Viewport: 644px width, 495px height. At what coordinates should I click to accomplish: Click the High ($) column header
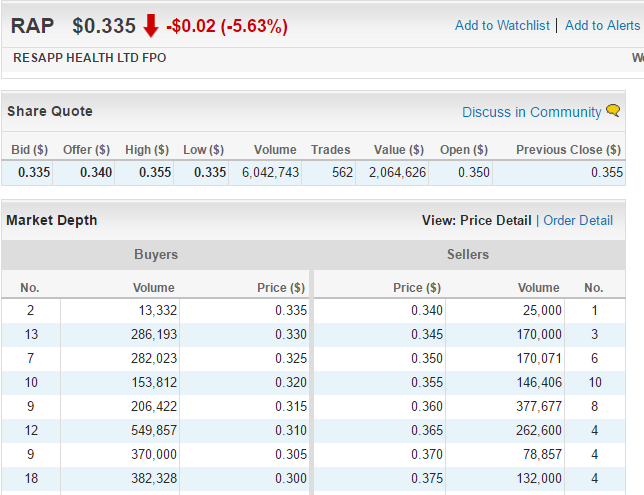click(147, 150)
